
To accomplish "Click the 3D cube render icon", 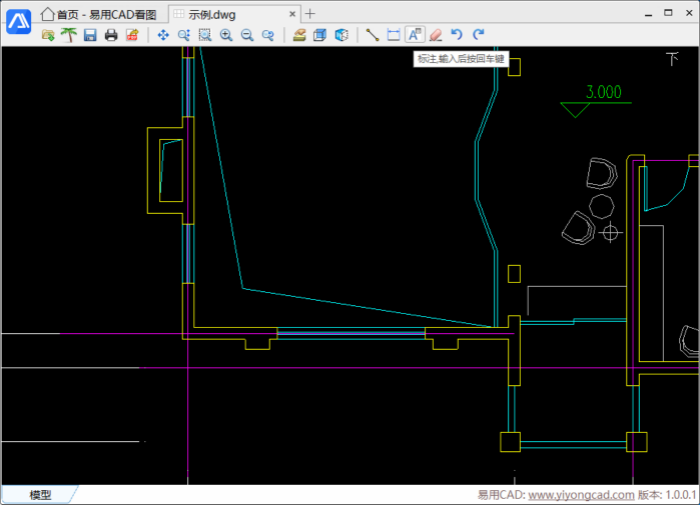I will 342,35.
